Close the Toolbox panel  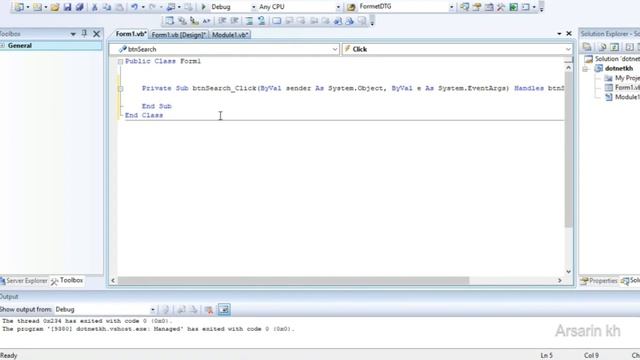pos(96,34)
